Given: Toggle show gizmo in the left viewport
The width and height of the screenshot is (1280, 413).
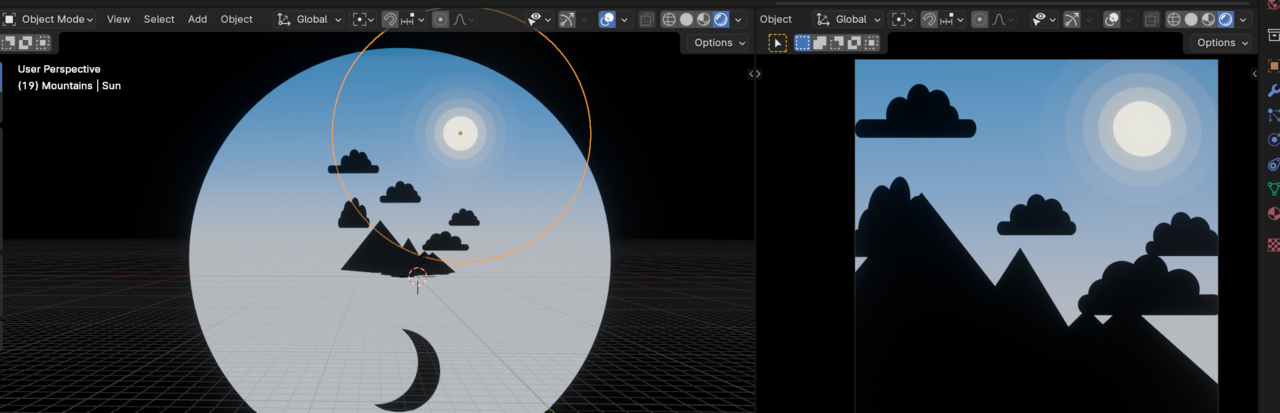Looking at the screenshot, I should [x=568, y=19].
